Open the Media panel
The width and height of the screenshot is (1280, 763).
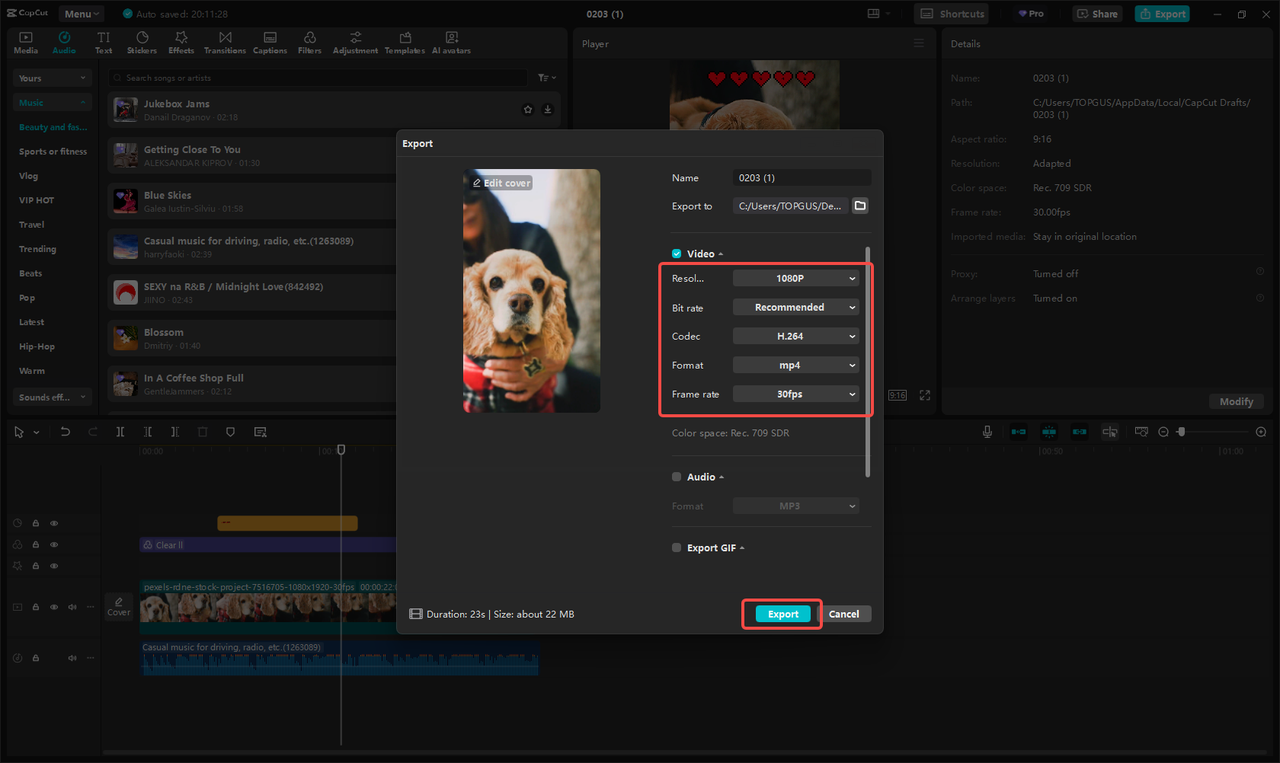[25, 41]
